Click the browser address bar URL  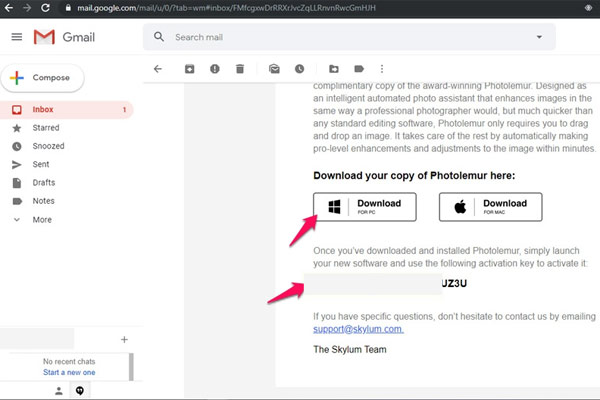tap(226, 8)
